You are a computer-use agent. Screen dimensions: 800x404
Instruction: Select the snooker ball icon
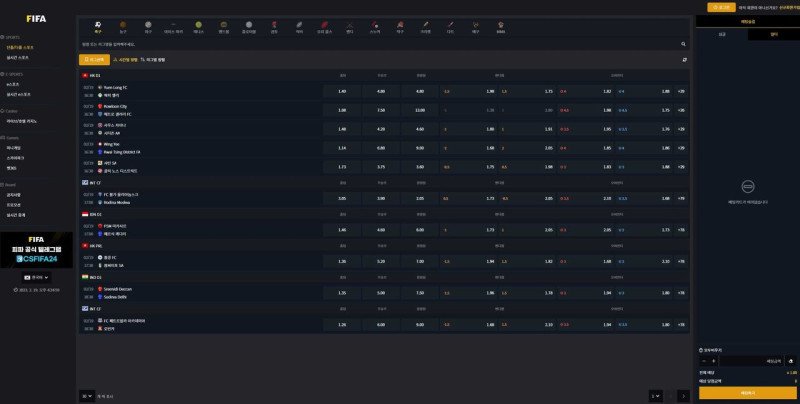click(375, 24)
